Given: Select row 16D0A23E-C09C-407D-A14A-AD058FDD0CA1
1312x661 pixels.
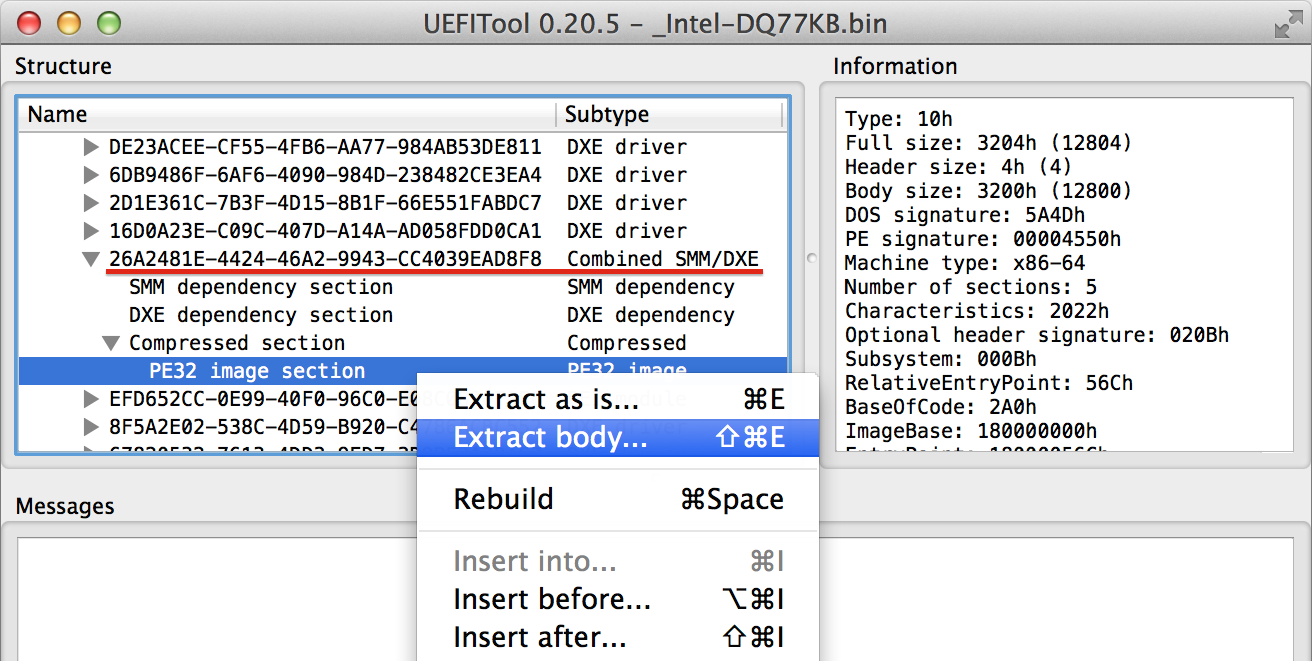Looking at the screenshot, I should click(x=404, y=231).
